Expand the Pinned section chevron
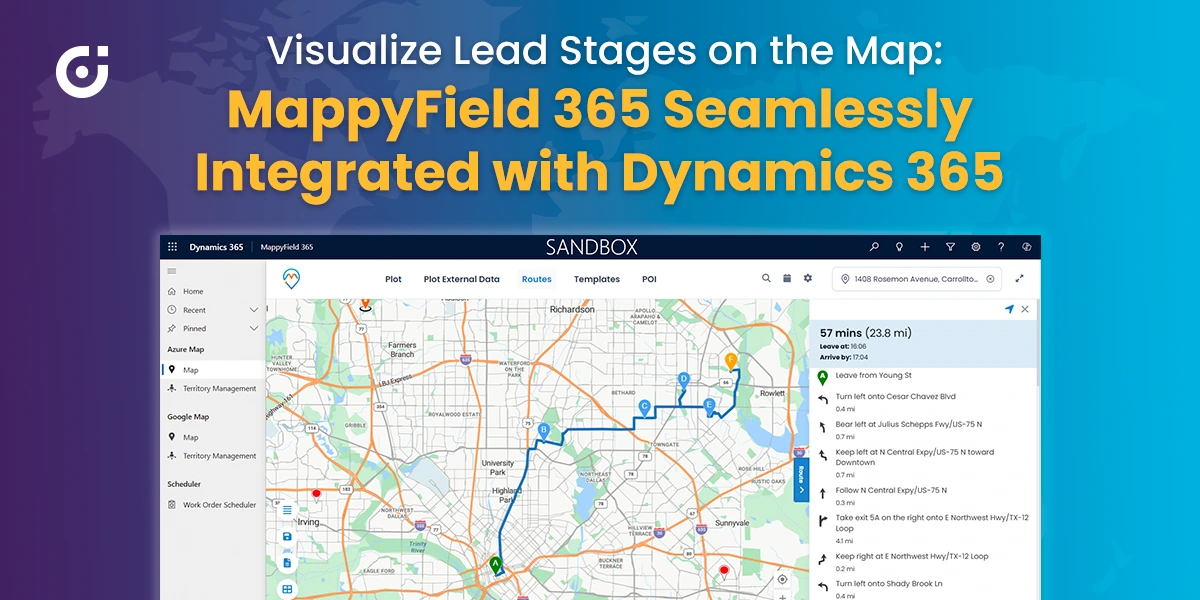Screen dimensions: 1200x600 [x=254, y=328]
